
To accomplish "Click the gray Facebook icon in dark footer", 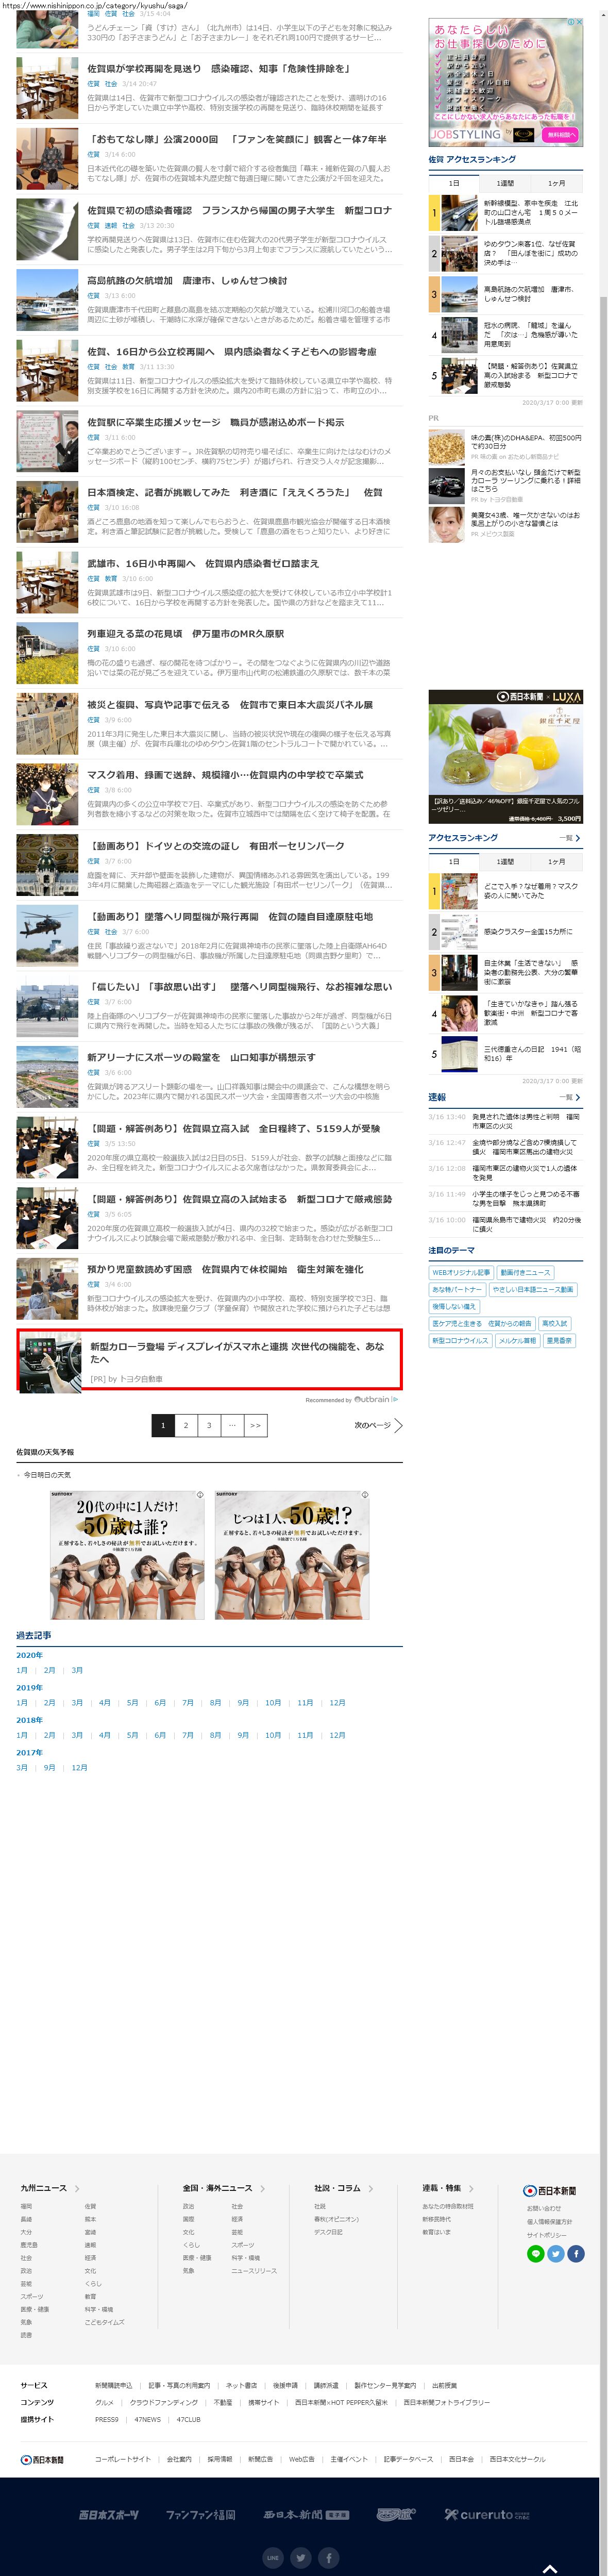I will (328, 2557).
